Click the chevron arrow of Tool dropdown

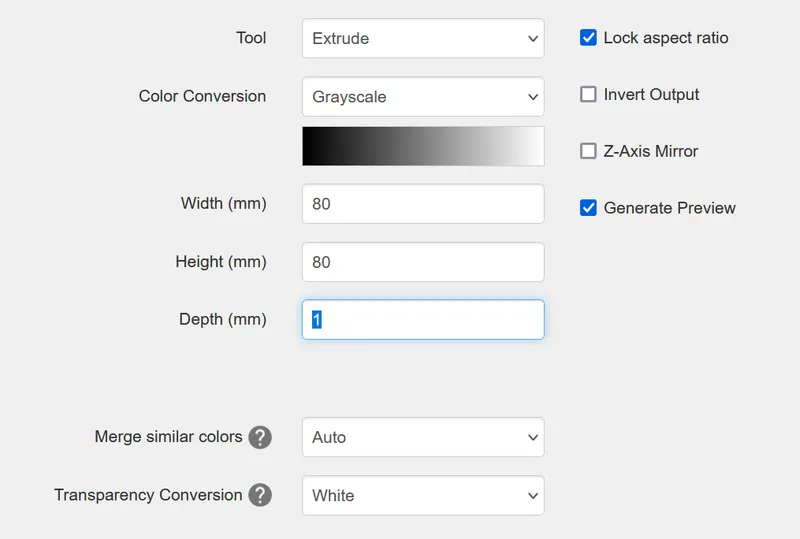point(533,39)
